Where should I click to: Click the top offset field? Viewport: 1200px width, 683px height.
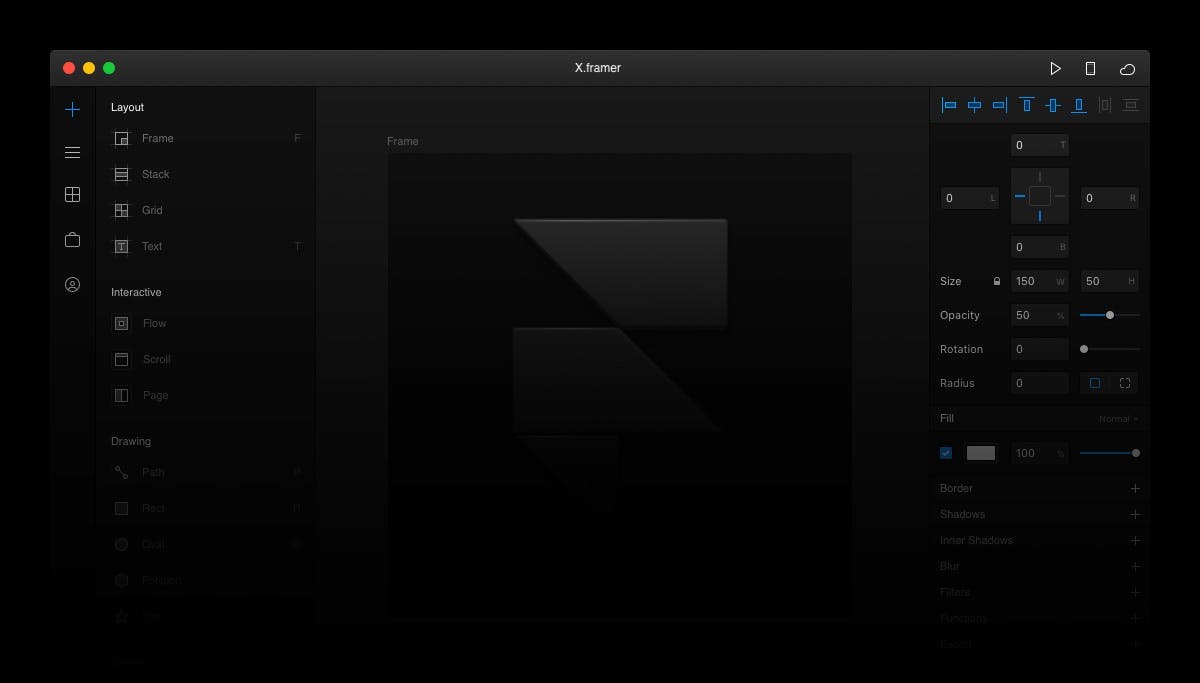point(1040,145)
